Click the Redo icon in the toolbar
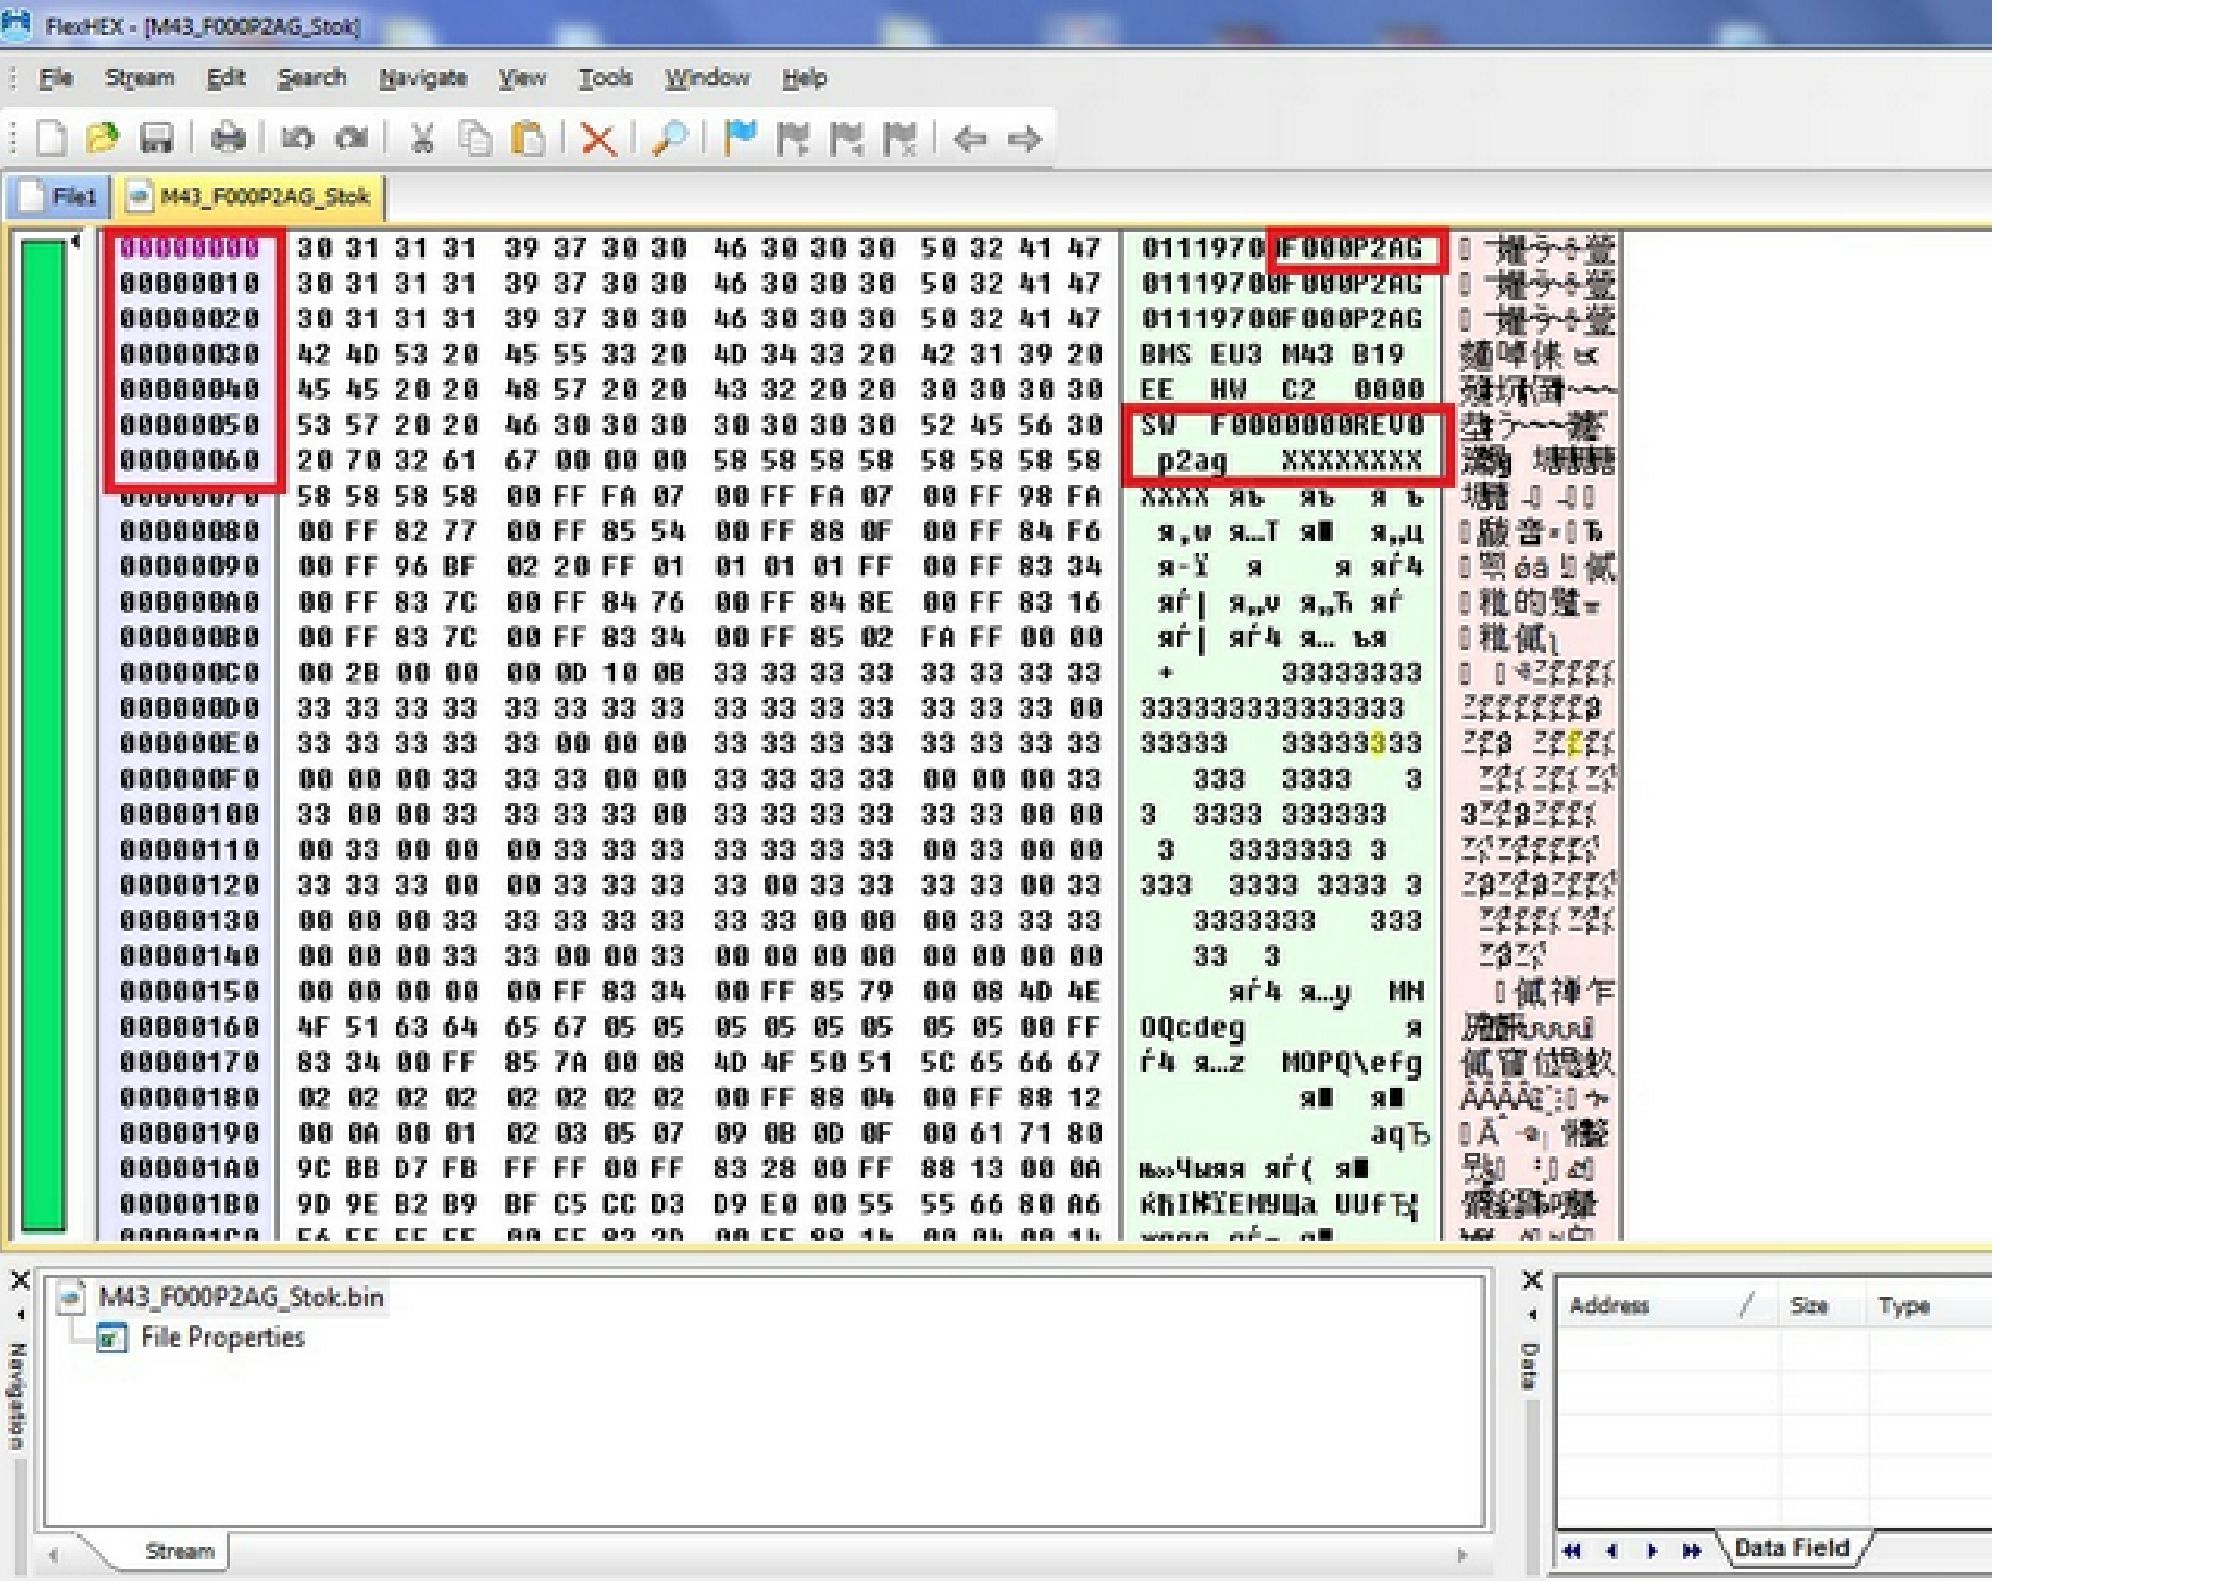 pos(351,138)
